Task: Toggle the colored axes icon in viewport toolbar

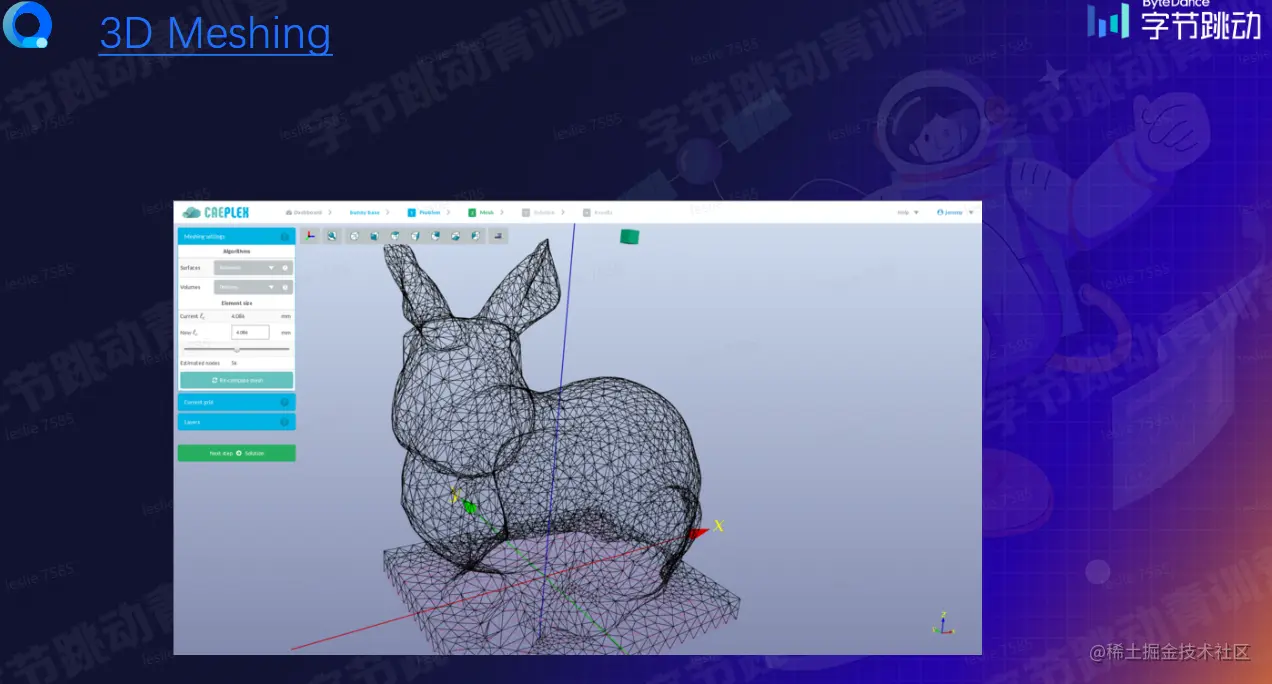Action: click(311, 236)
